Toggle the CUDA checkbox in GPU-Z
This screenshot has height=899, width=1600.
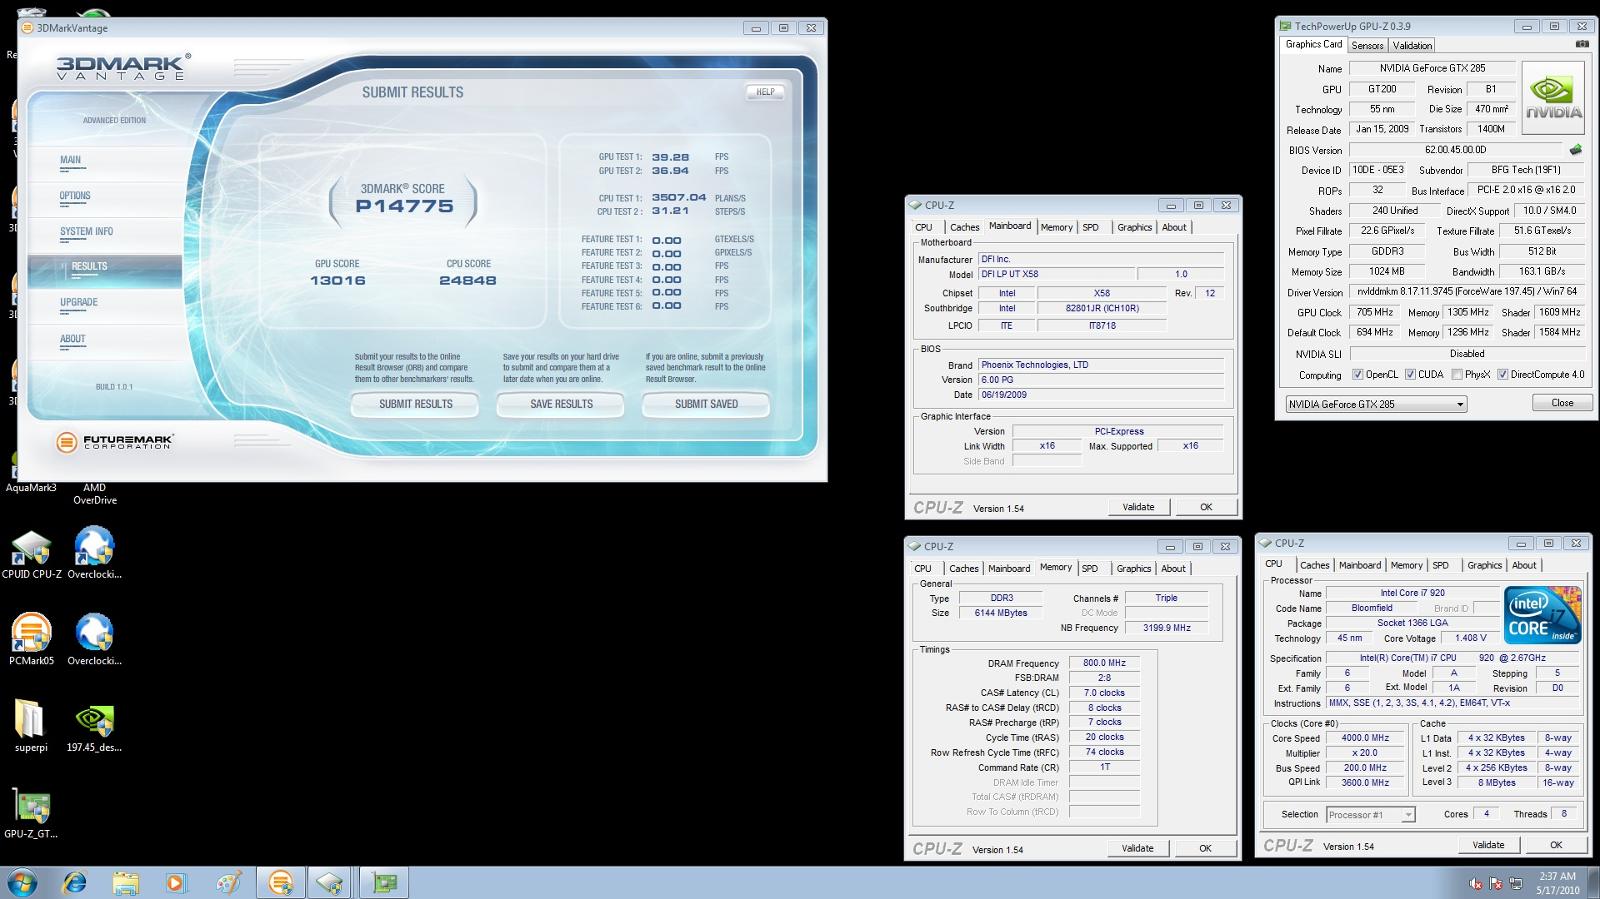(x=1410, y=375)
